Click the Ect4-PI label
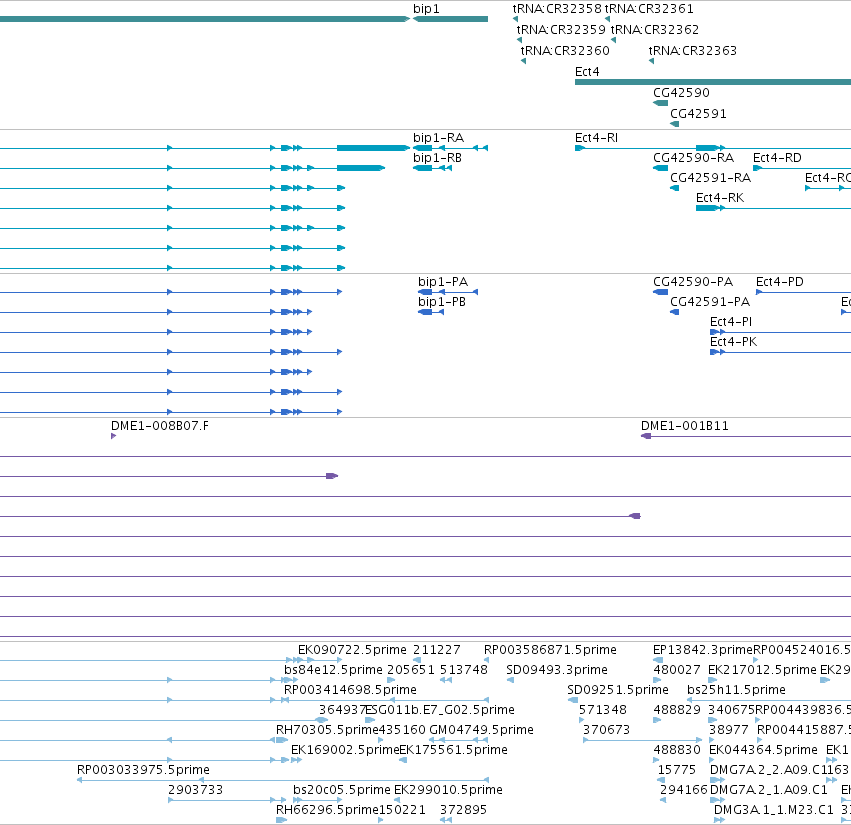The image size is (851, 825). point(731,322)
